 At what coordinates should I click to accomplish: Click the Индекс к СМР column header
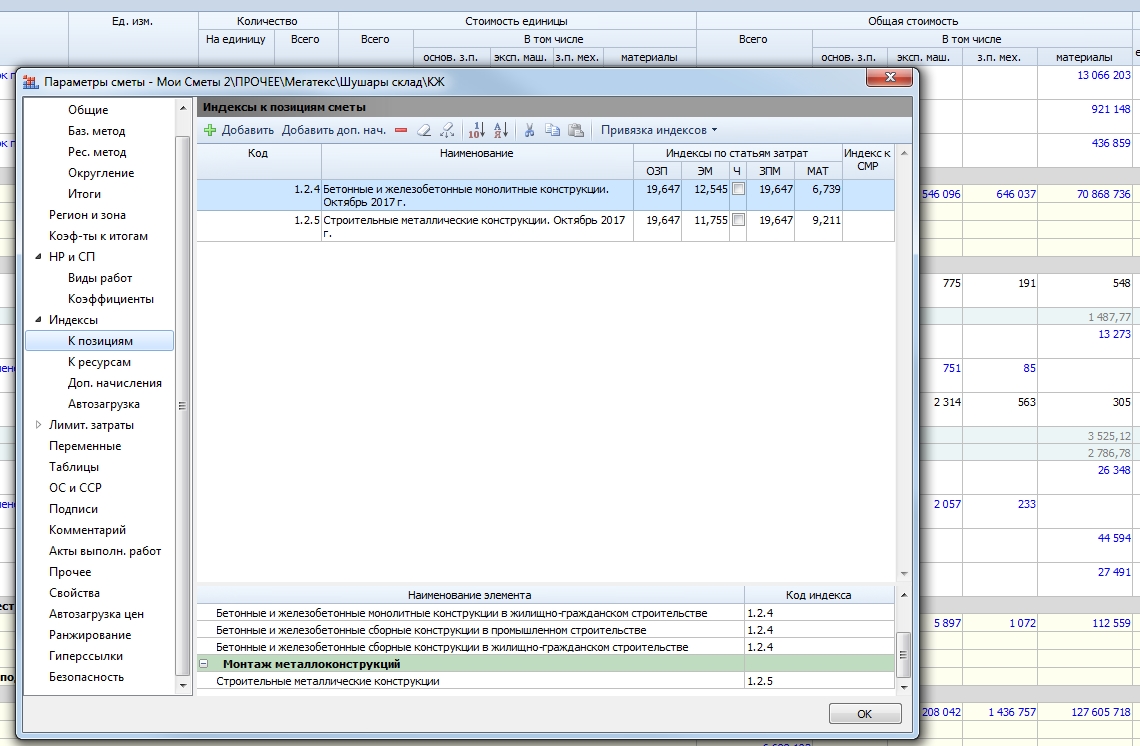pyautogui.click(x=867, y=161)
